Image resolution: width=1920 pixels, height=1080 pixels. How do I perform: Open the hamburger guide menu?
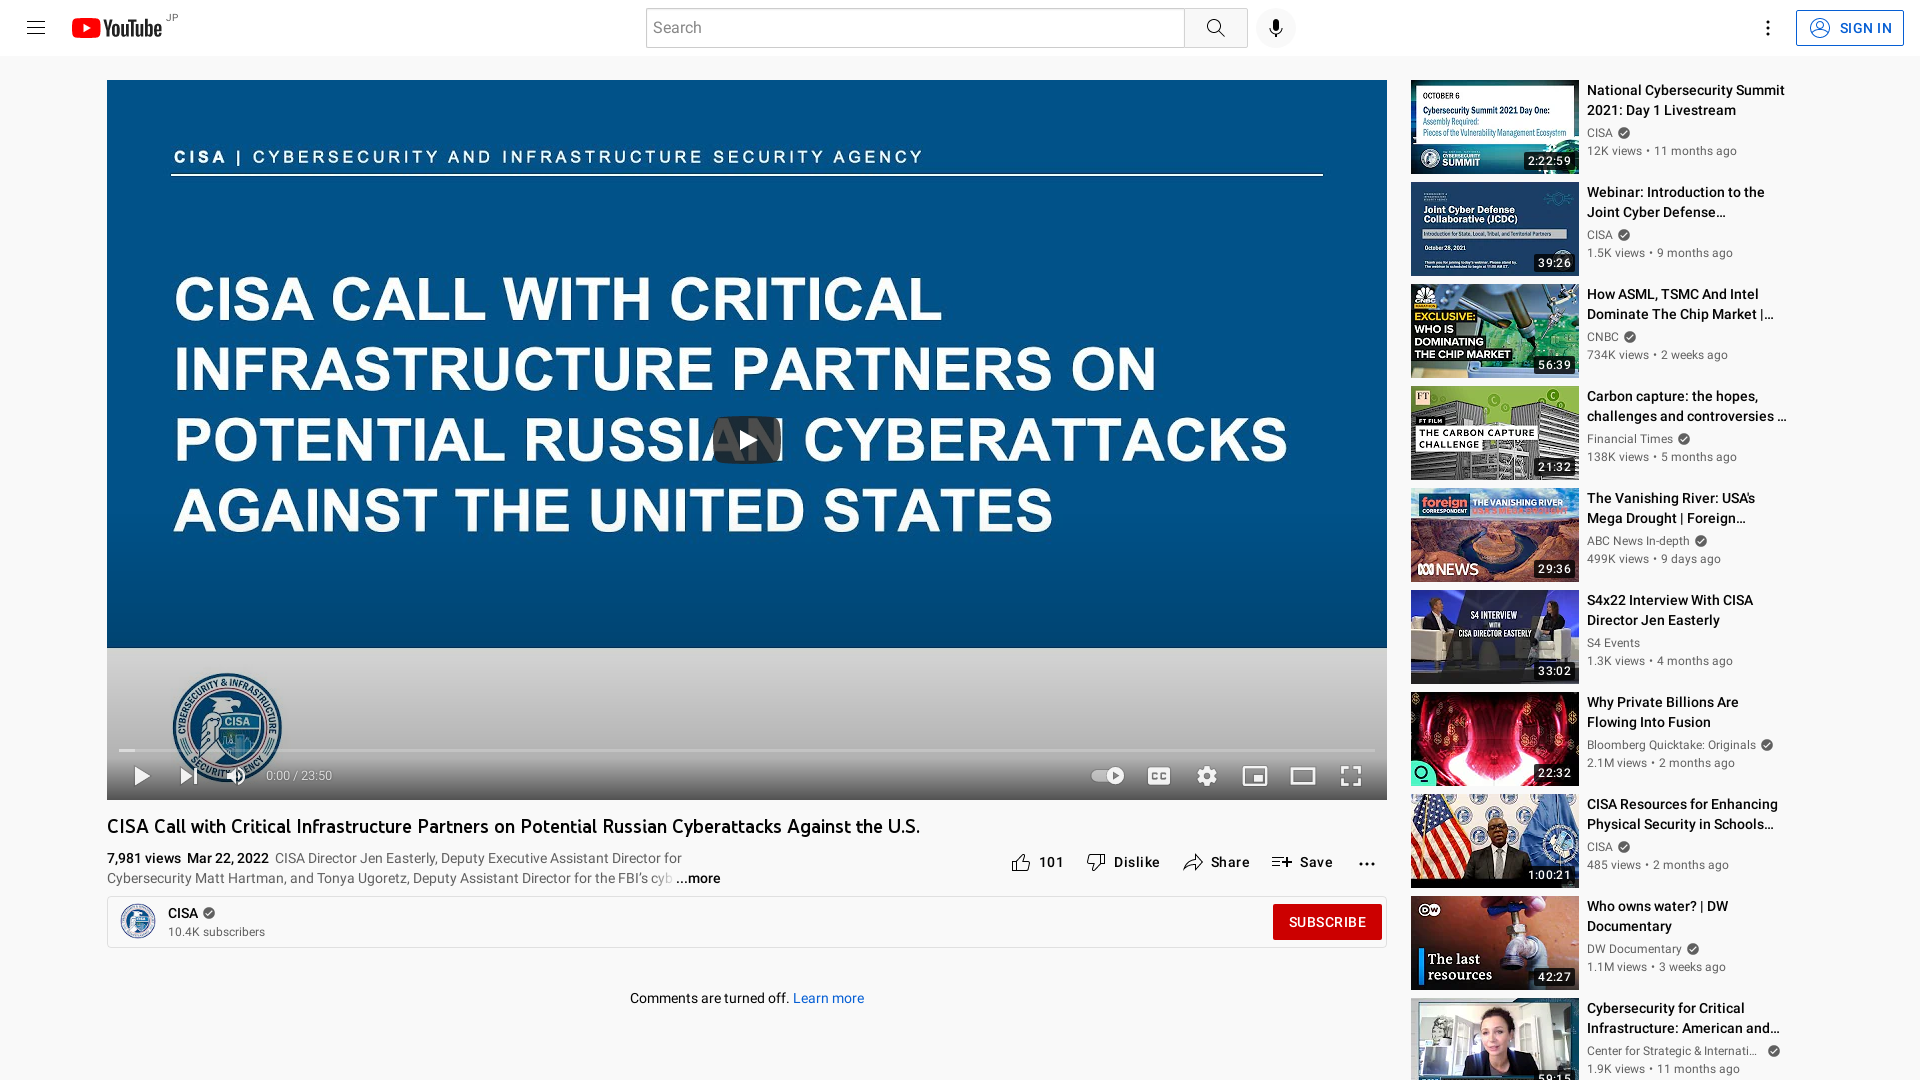tap(36, 28)
